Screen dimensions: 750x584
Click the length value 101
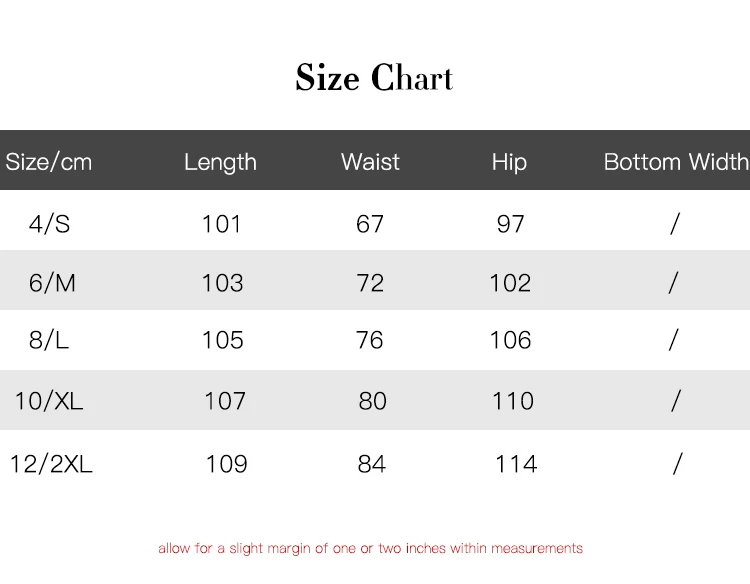[222, 223]
